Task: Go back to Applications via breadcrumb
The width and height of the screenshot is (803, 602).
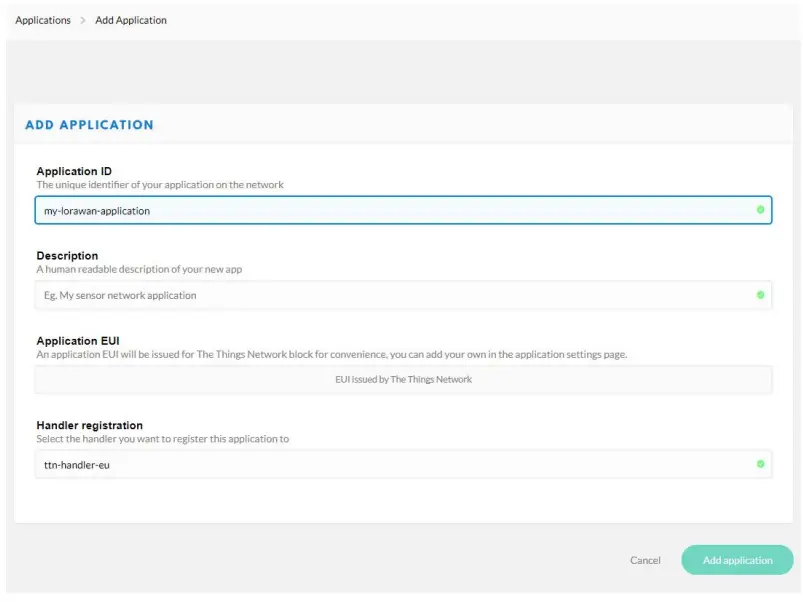Action: pyautogui.click(x=43, y=20)
